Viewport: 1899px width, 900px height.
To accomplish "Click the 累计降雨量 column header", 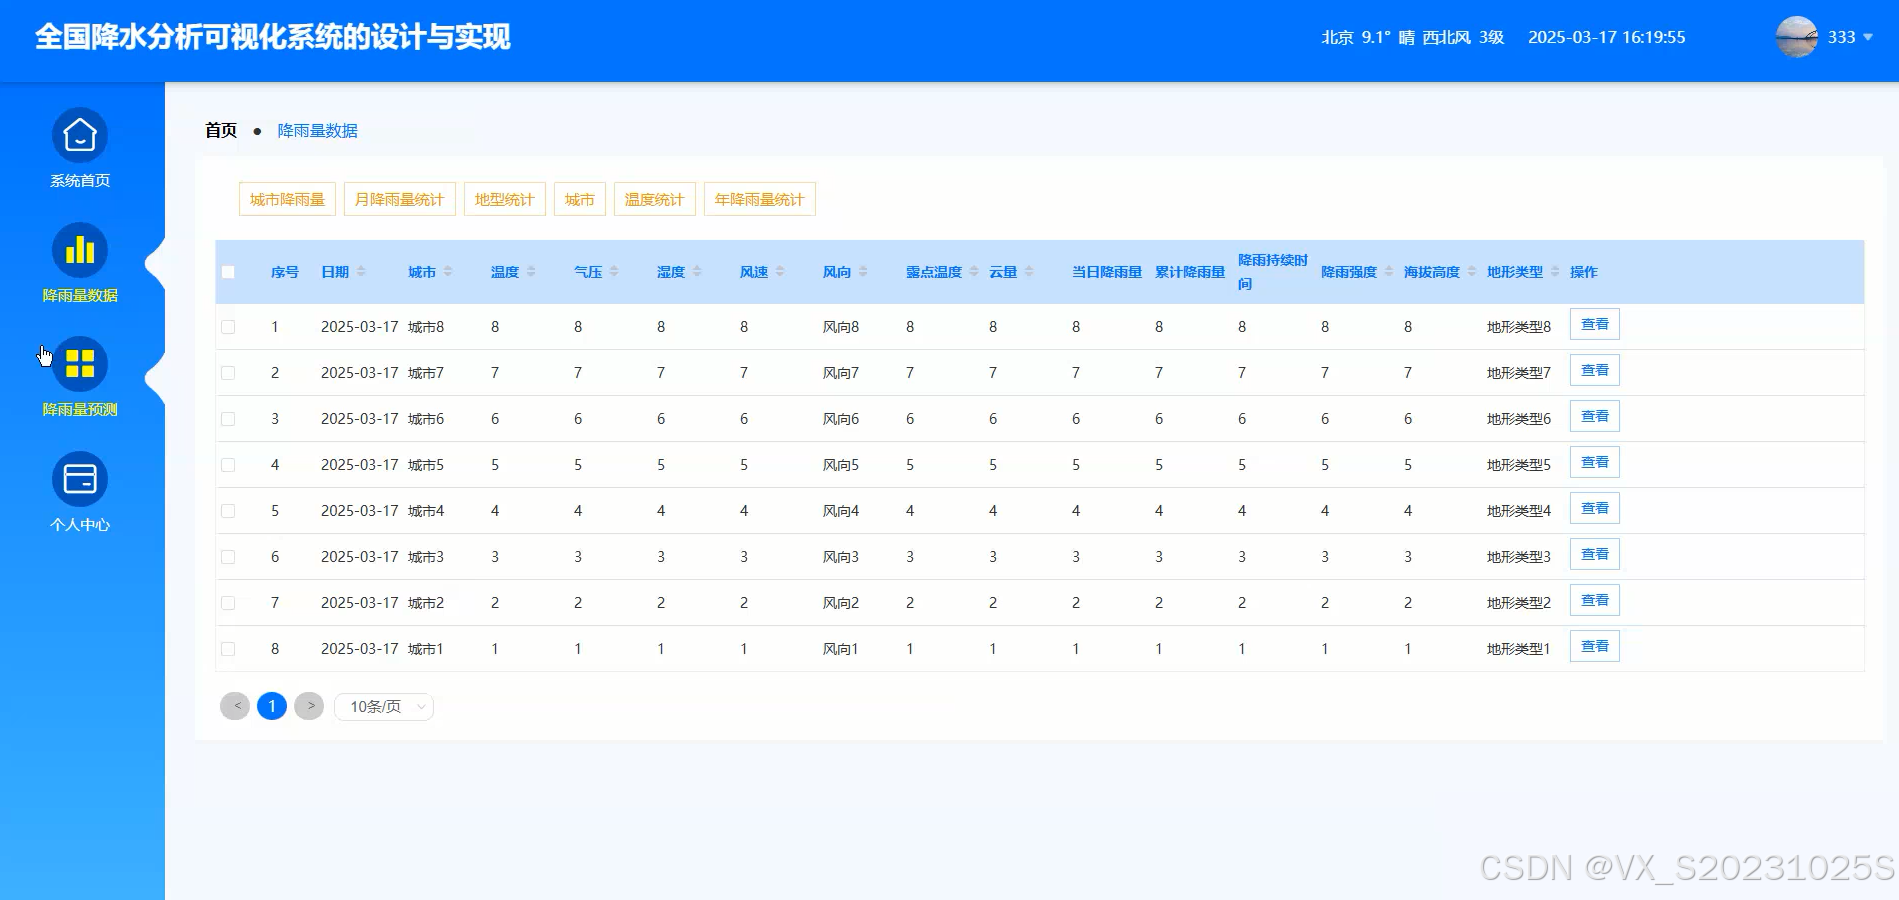I will pos(1190,272).
